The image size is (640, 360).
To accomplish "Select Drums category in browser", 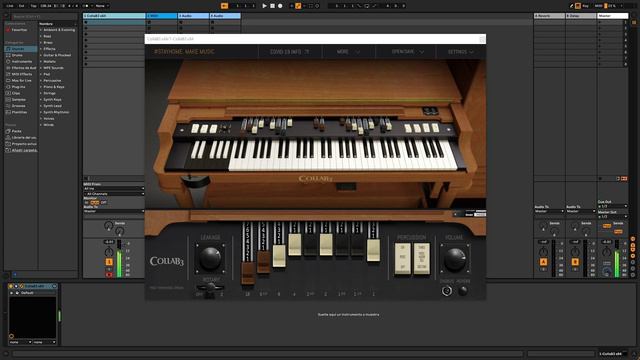I will click(20, 55).
